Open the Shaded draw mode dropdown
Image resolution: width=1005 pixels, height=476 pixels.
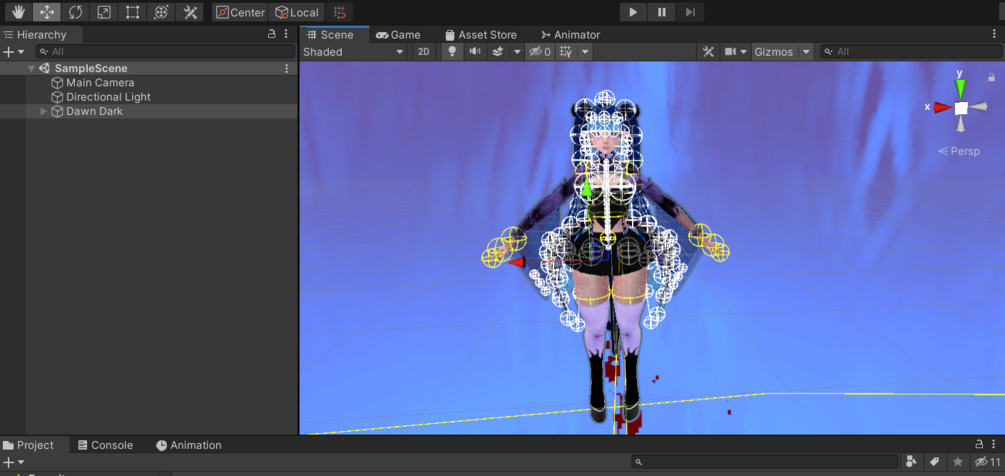click(x=353, y=52)
